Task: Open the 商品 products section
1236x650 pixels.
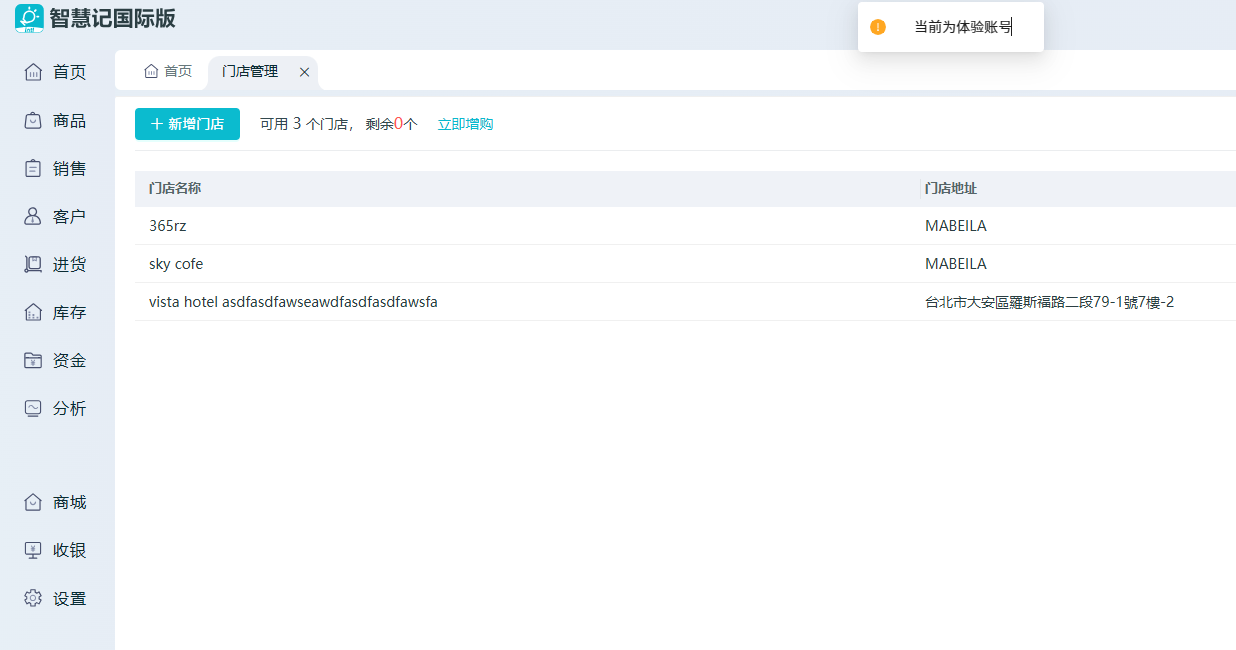Action: 56,121
